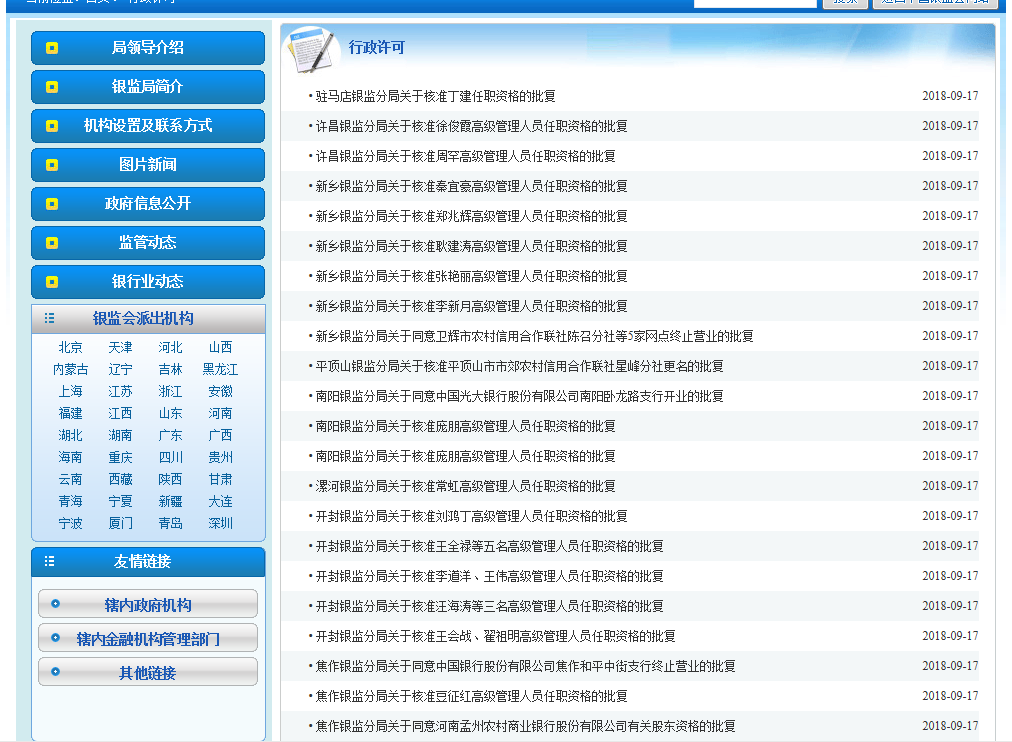Click the search input field at top

click(755, 2)
